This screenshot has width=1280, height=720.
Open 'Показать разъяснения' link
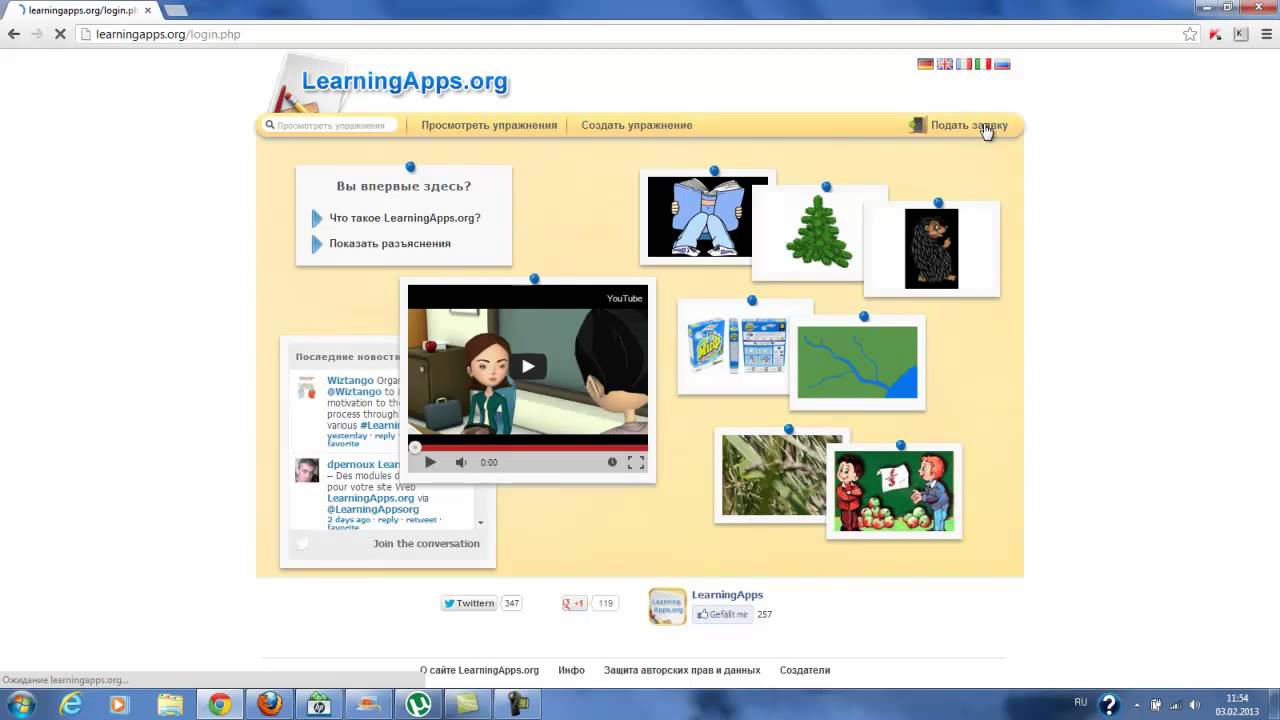[x=390, y=244]
